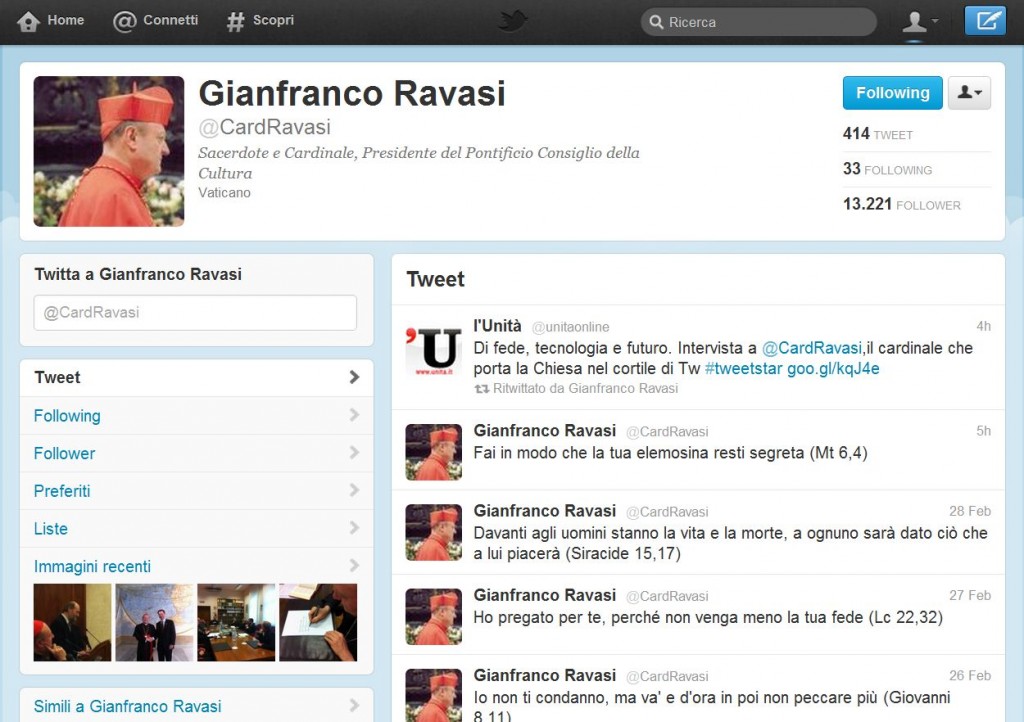
Task: Open @unitaonline handle
Action: coord(570,327)
